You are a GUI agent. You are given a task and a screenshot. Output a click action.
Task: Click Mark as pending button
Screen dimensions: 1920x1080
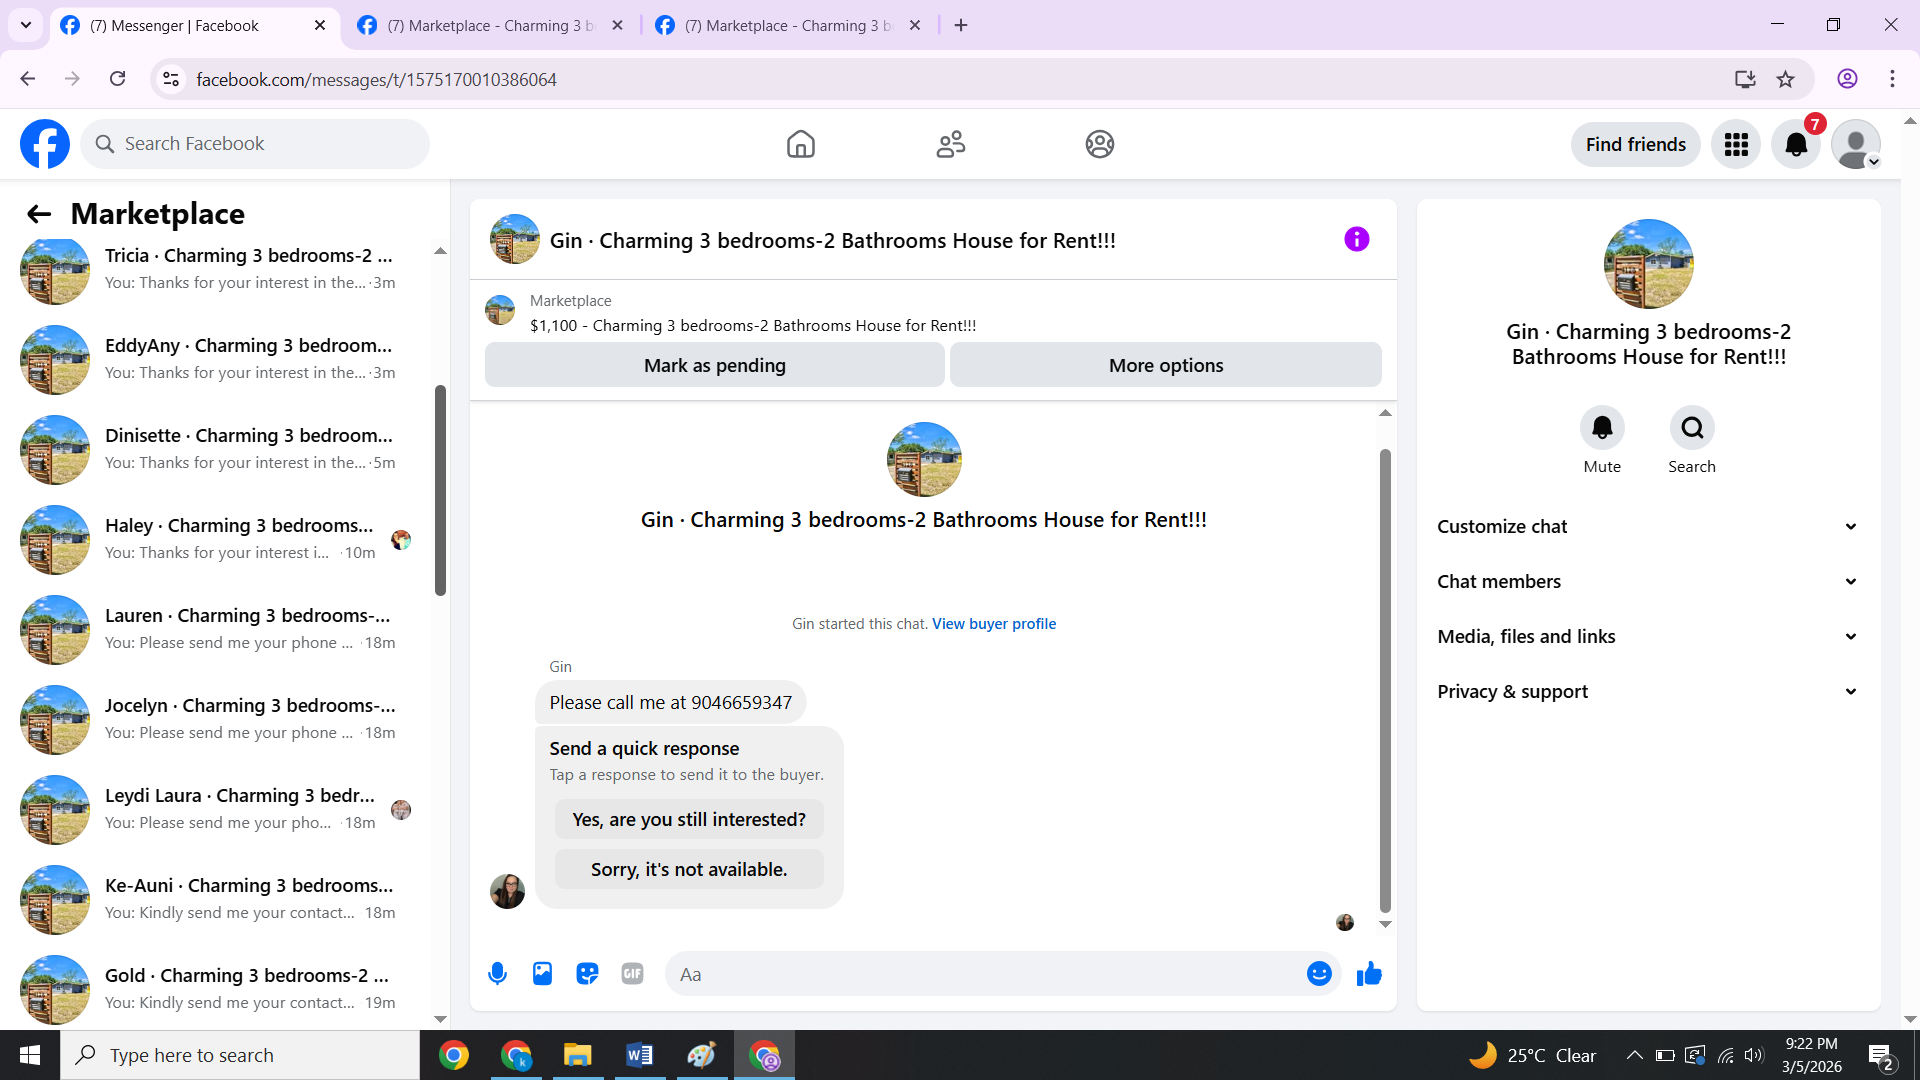[x=714, y=365]
